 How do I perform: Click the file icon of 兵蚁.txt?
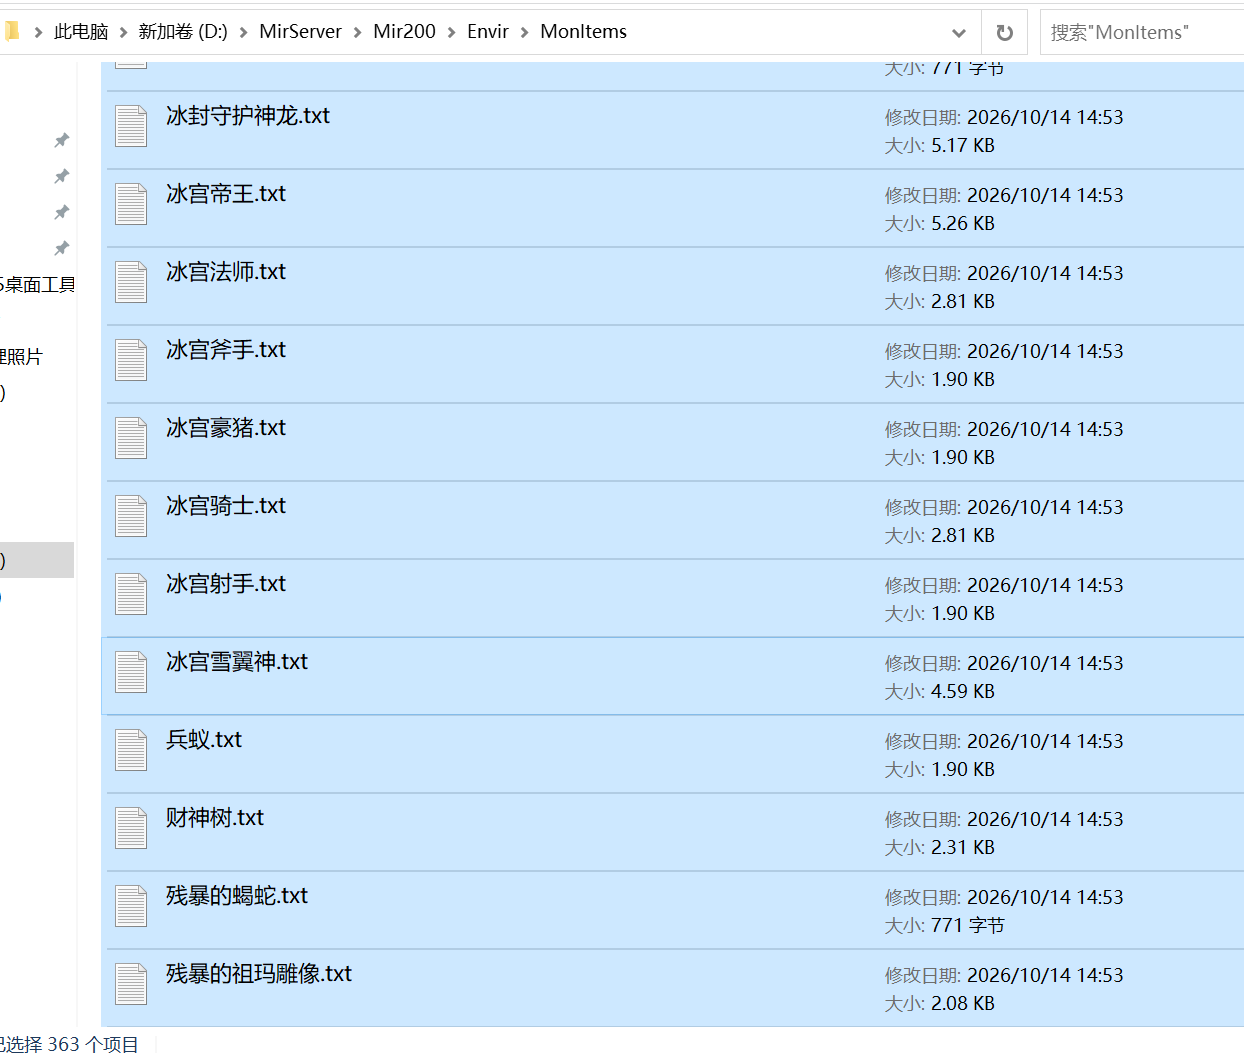[131, 751]
